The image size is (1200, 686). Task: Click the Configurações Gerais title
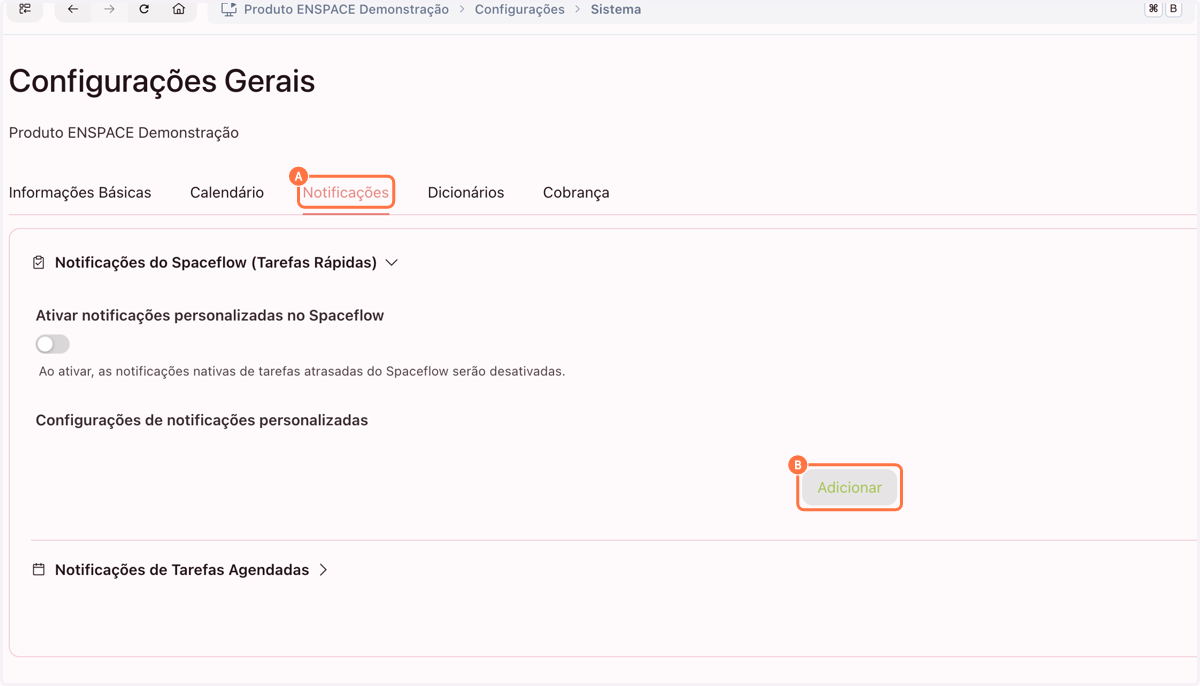[162, 81]
